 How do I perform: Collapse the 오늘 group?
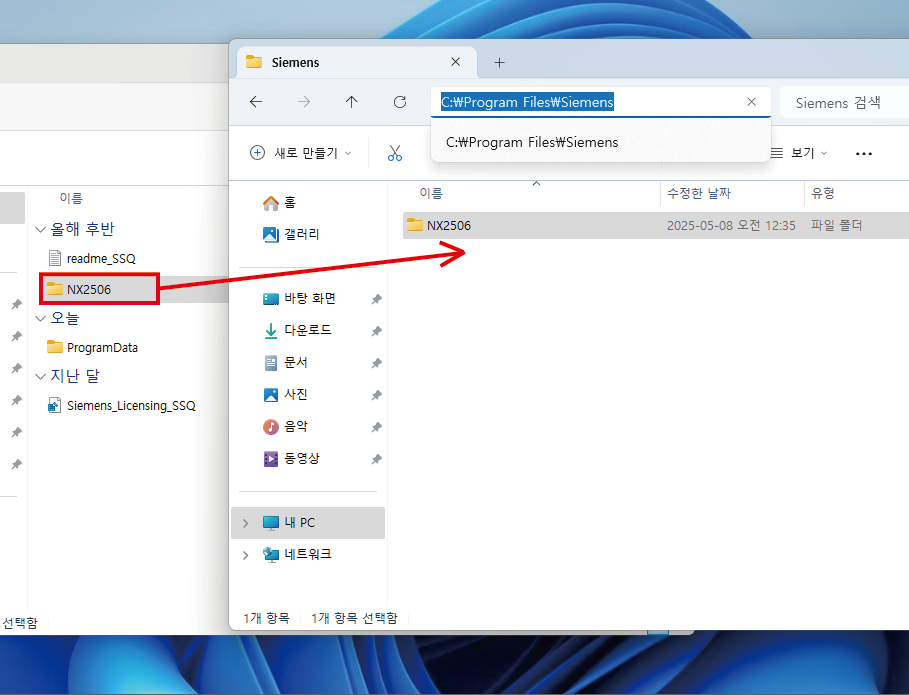[x=40, y=318]
